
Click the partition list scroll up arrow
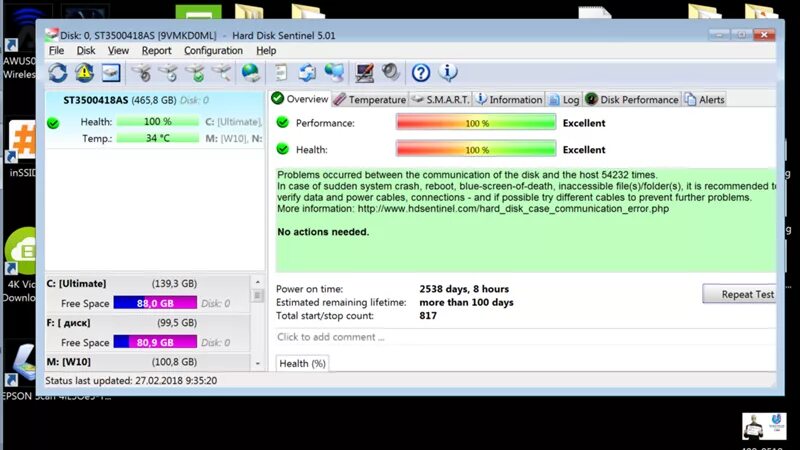point(258,282)
